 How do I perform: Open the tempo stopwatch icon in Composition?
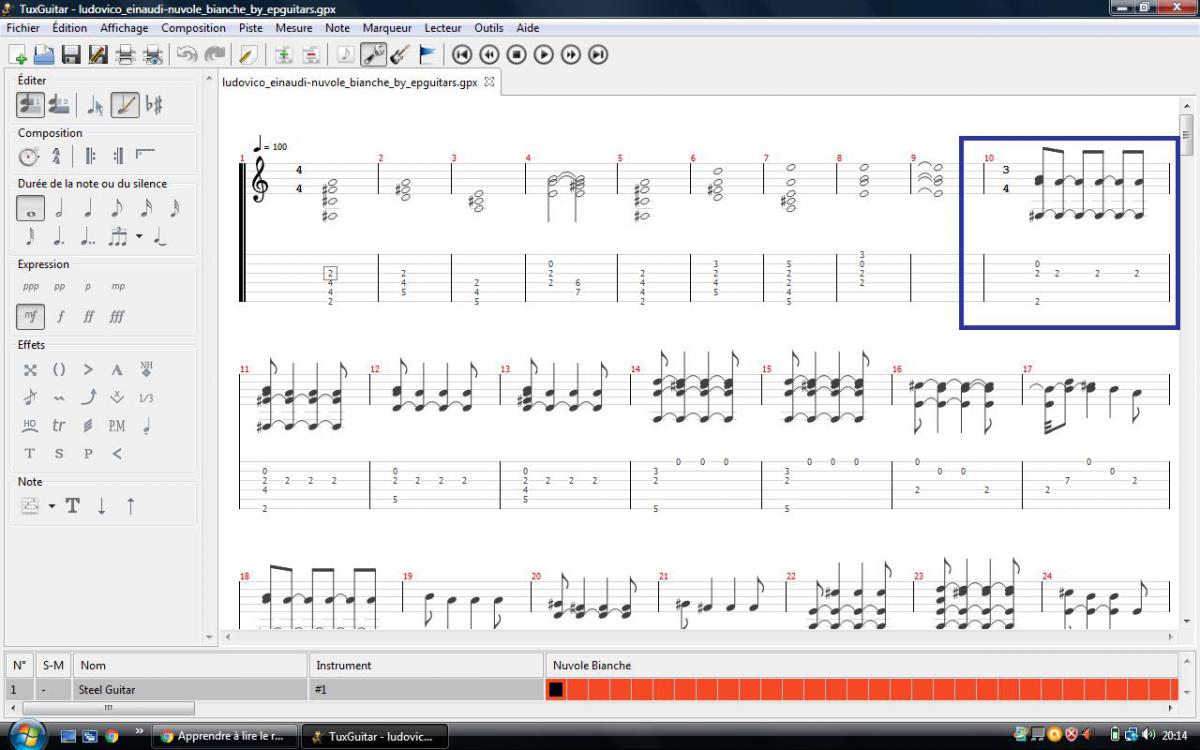pos(29,156)
